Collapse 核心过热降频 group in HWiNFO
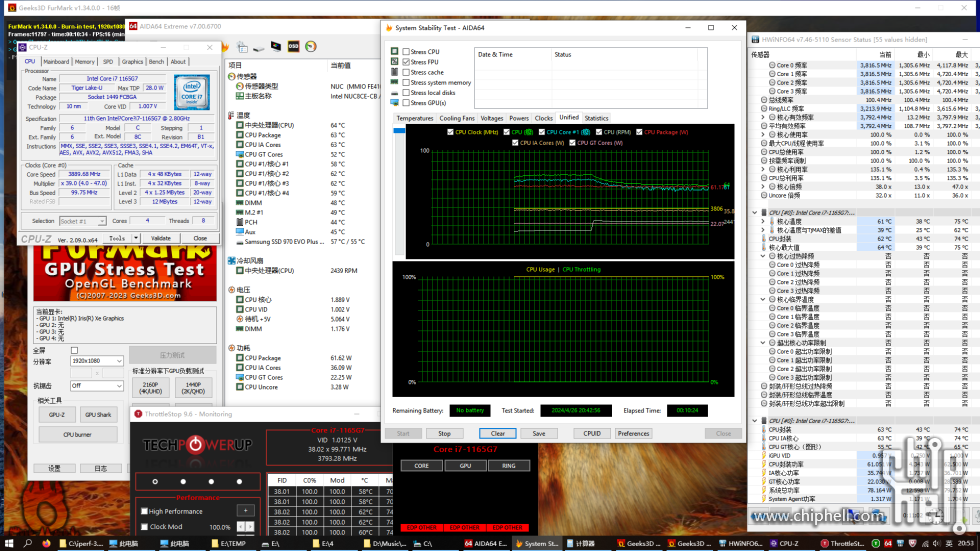The width and height of the screenshot is (980, 551). [763, 256]
